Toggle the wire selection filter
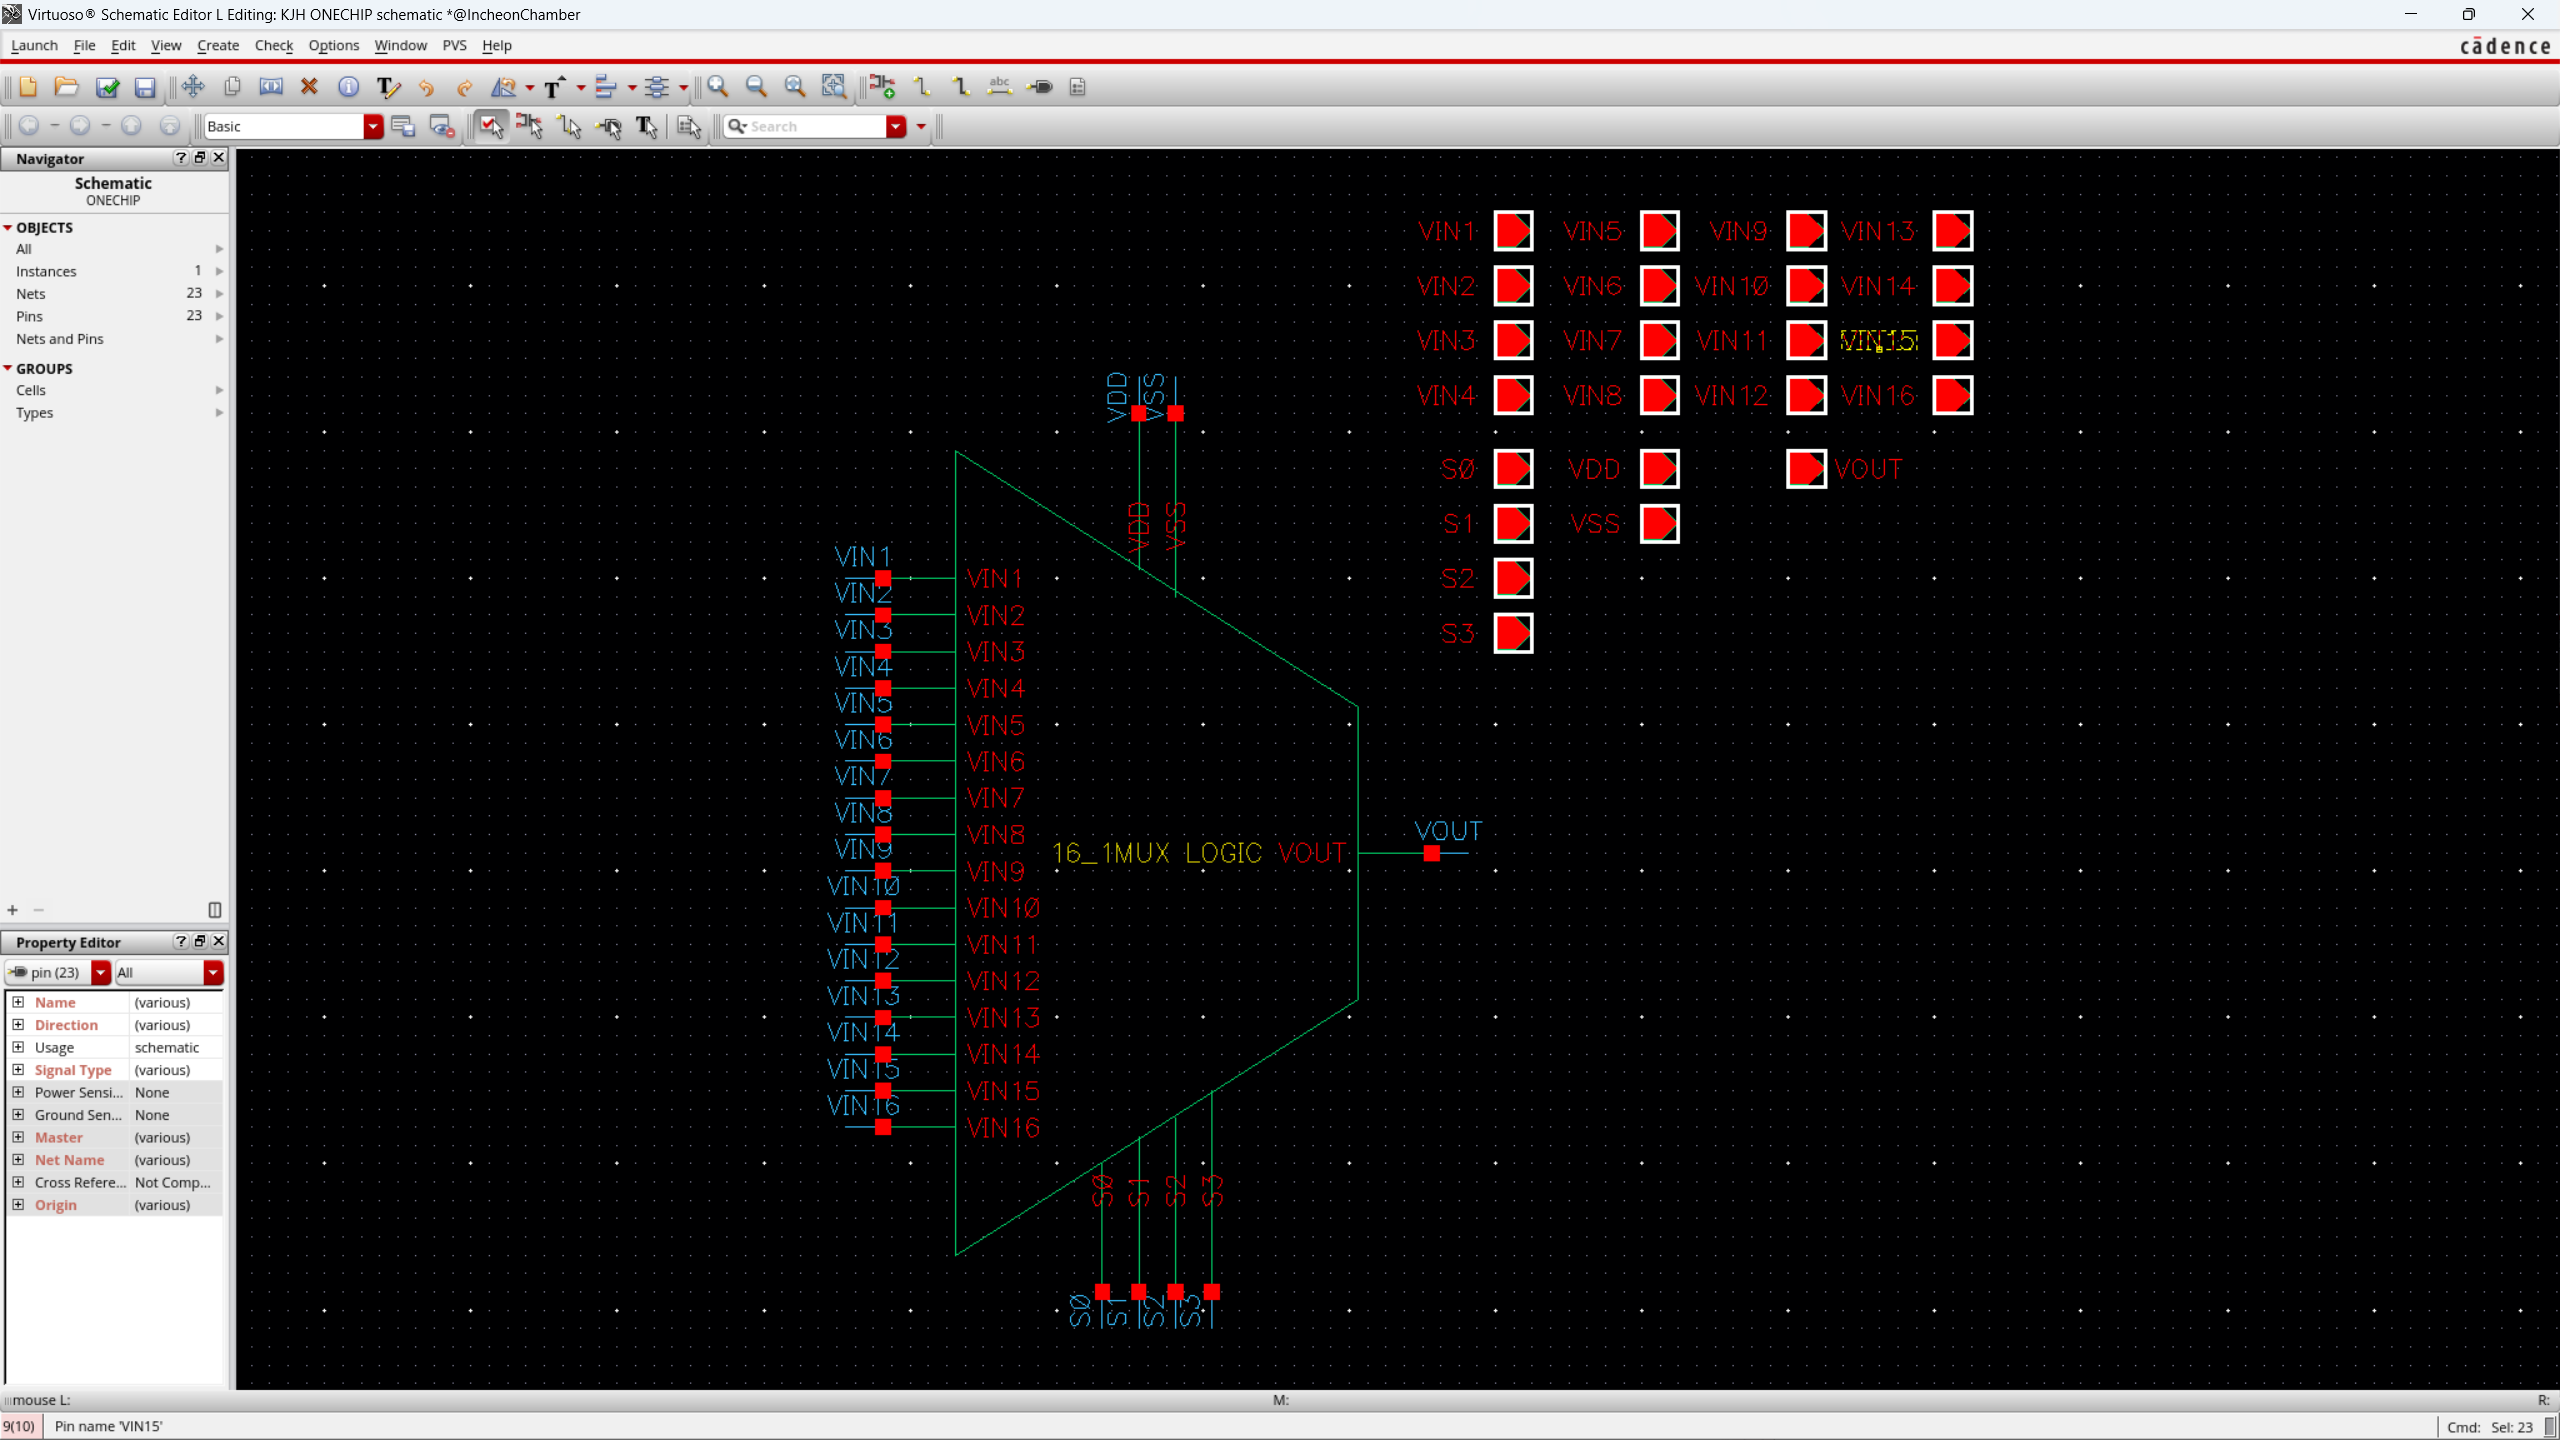This screenshot has height=1440, width=2560. [569, 127]
